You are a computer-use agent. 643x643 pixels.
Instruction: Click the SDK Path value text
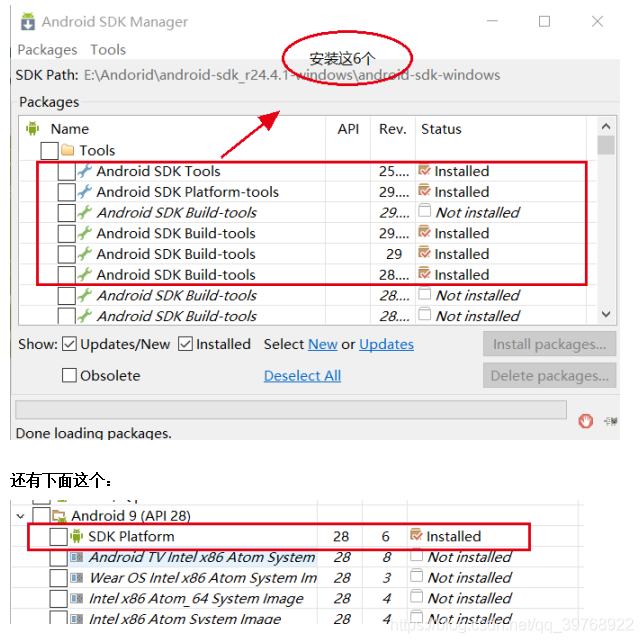click(x=292, y=75)
